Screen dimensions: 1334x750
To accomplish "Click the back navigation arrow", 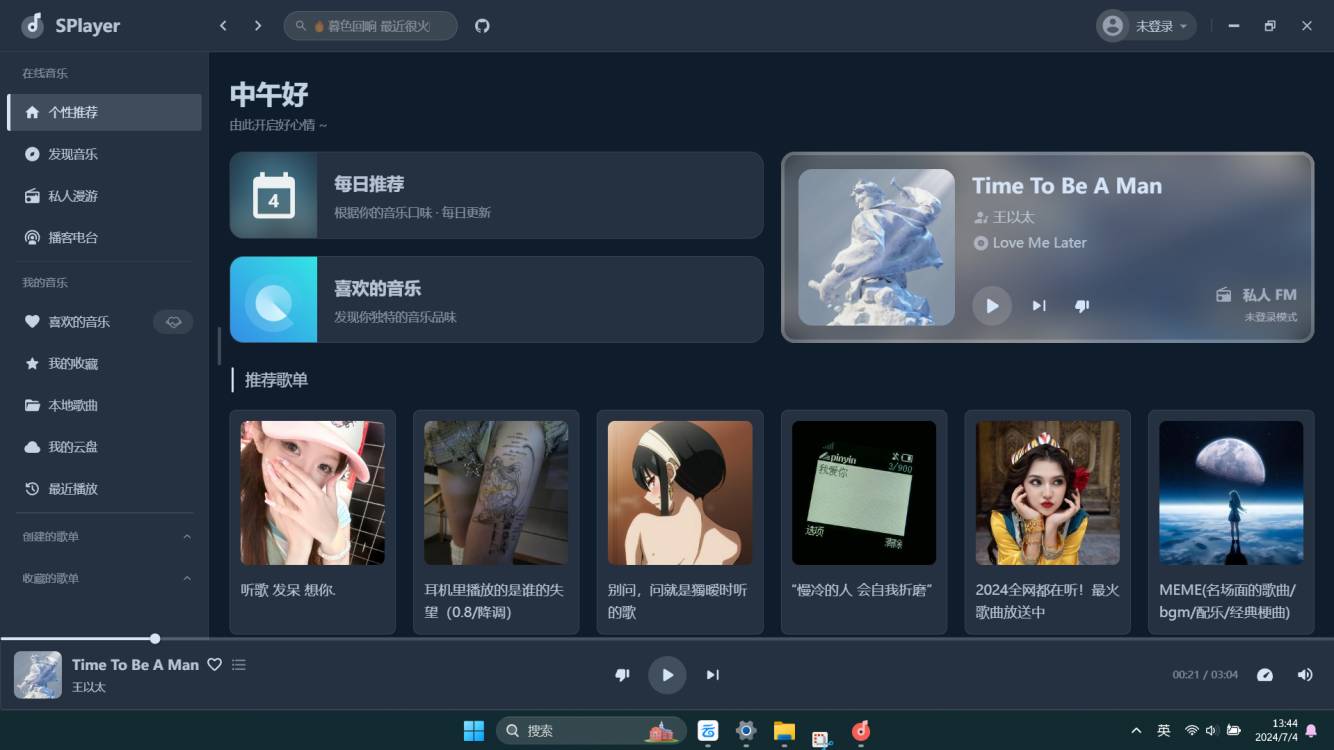I will (223, 26).
